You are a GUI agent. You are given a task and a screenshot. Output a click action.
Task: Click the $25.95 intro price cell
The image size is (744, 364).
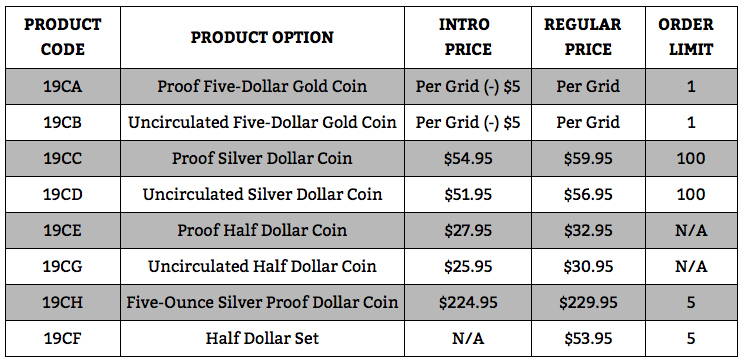(468, 267)
